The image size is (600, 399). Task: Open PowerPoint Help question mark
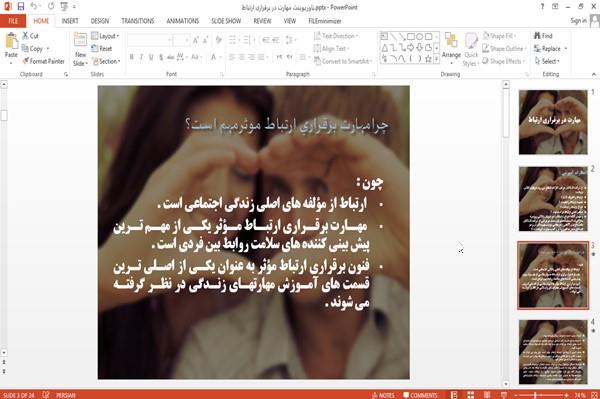click(542, 7)
